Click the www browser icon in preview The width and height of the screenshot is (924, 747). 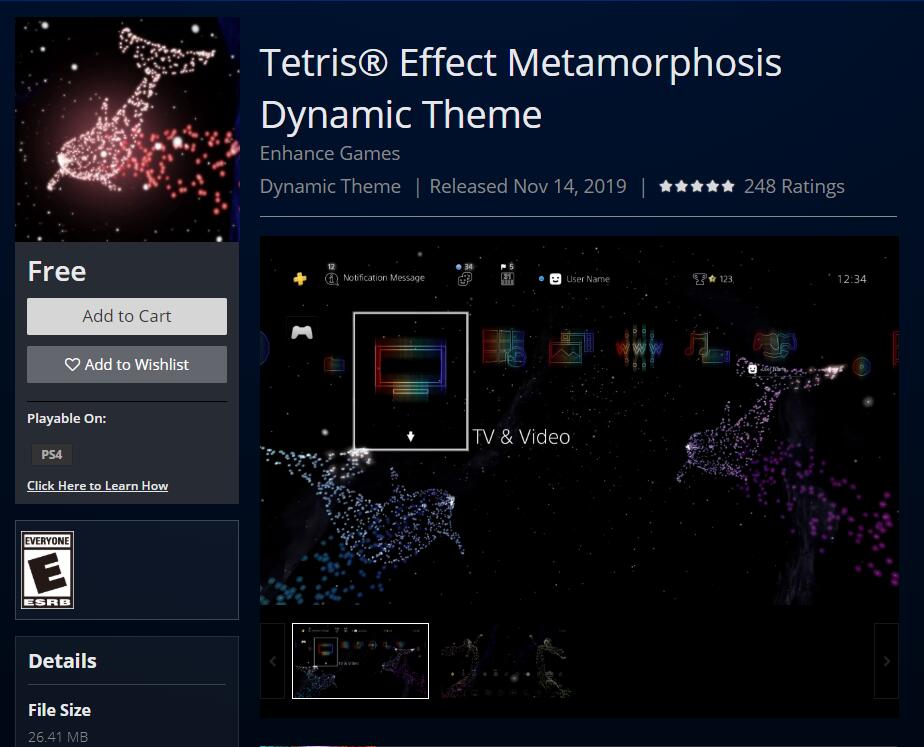(x=640, y=347)
